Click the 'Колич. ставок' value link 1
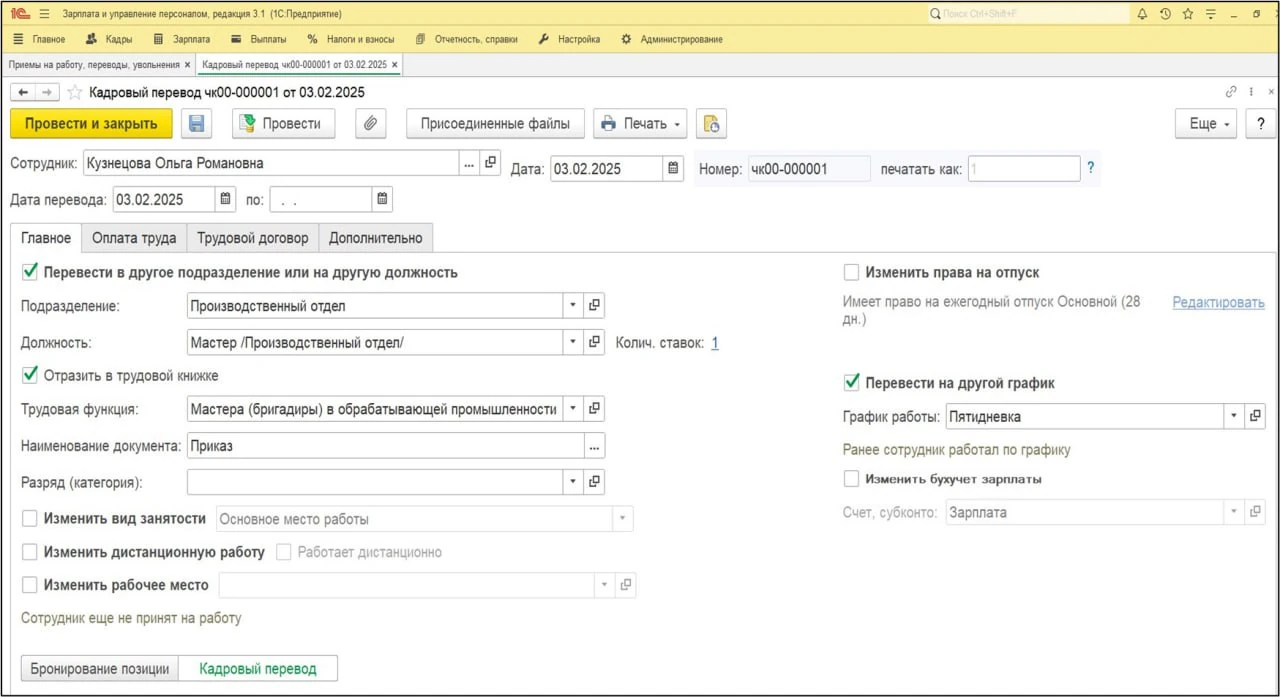The height and width of the screenshot is (697, 1280). pyautogui.click(x=715, y=343)
